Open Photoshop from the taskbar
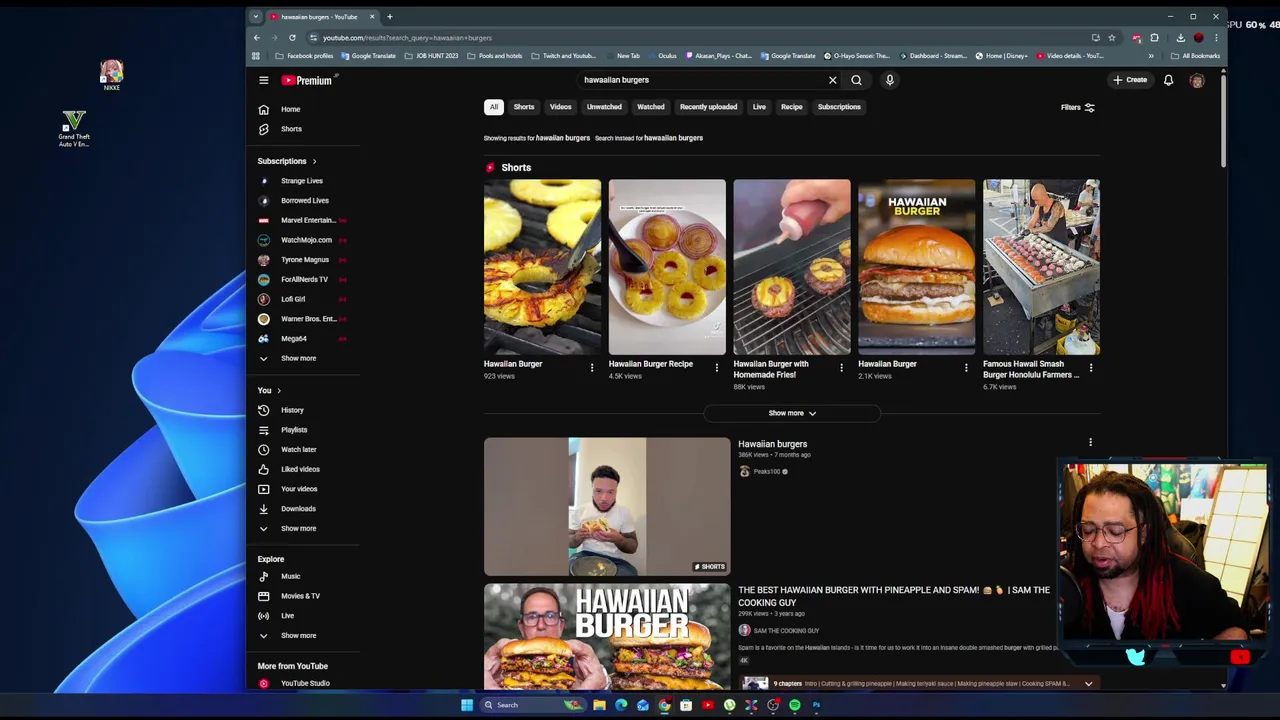This screenshot has height=720, width=1280. (816, 705)
